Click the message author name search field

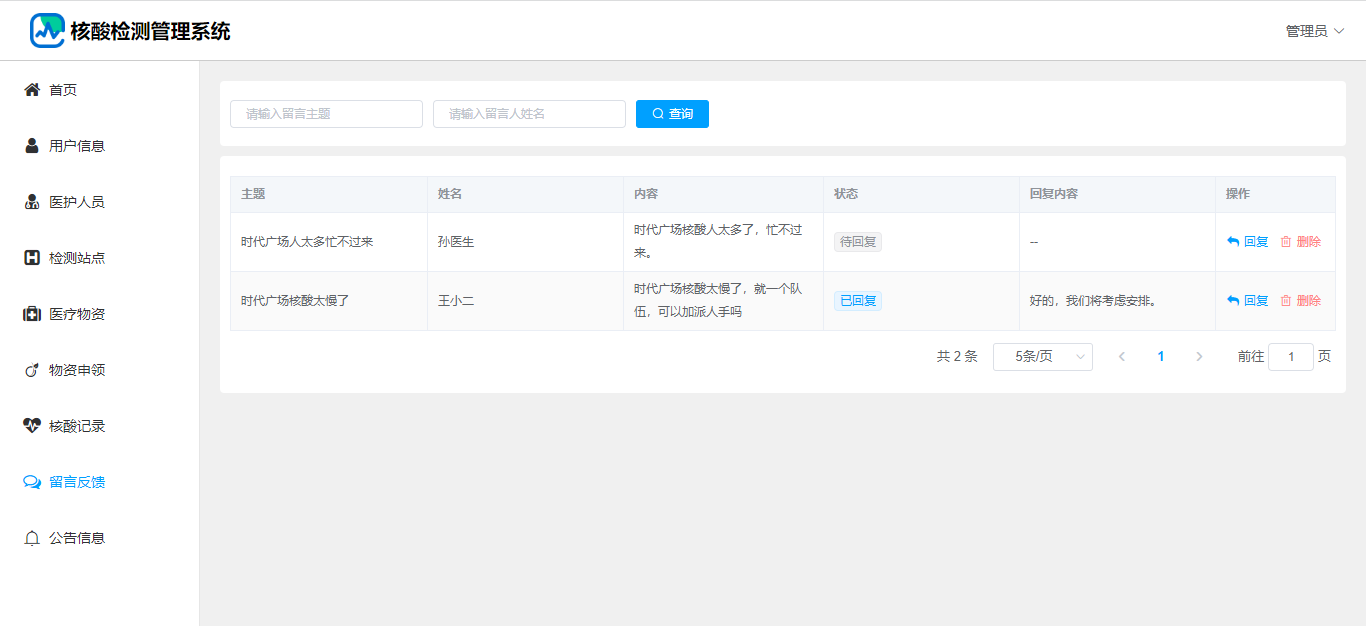point(529,114)
